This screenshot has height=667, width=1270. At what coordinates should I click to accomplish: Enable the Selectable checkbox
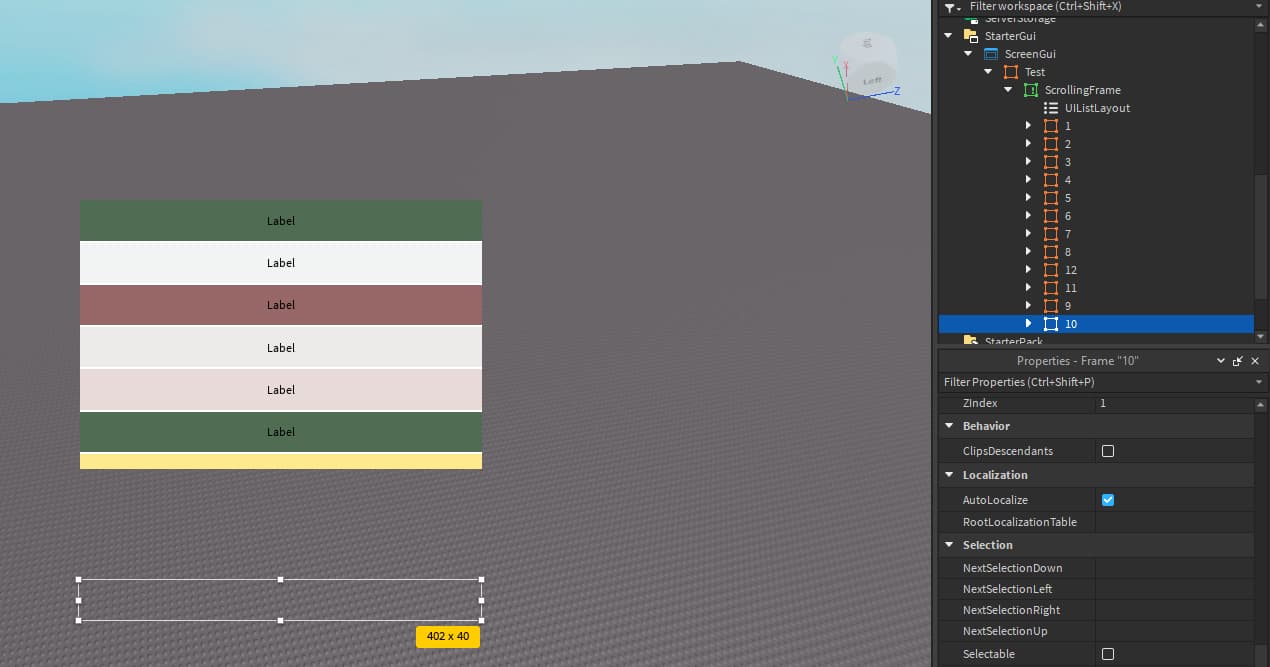[x=1108, y=654]
